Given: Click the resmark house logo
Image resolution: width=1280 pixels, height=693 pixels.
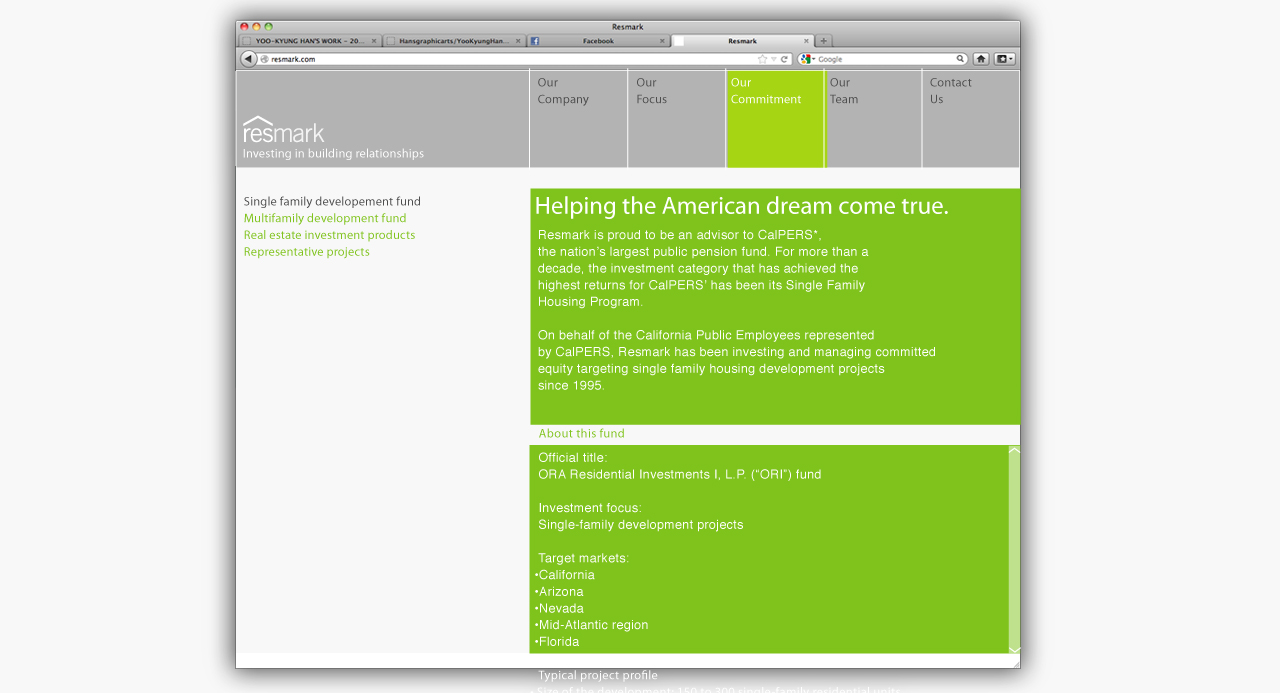Looking at the screenshot, I should point(283,129).
